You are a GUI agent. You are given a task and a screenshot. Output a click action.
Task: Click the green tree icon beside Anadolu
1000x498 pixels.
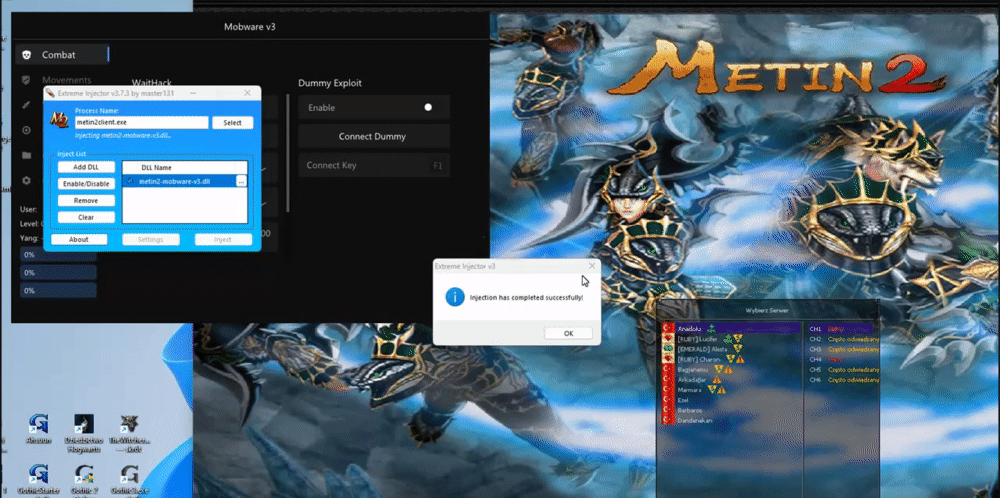pos(712,328)
